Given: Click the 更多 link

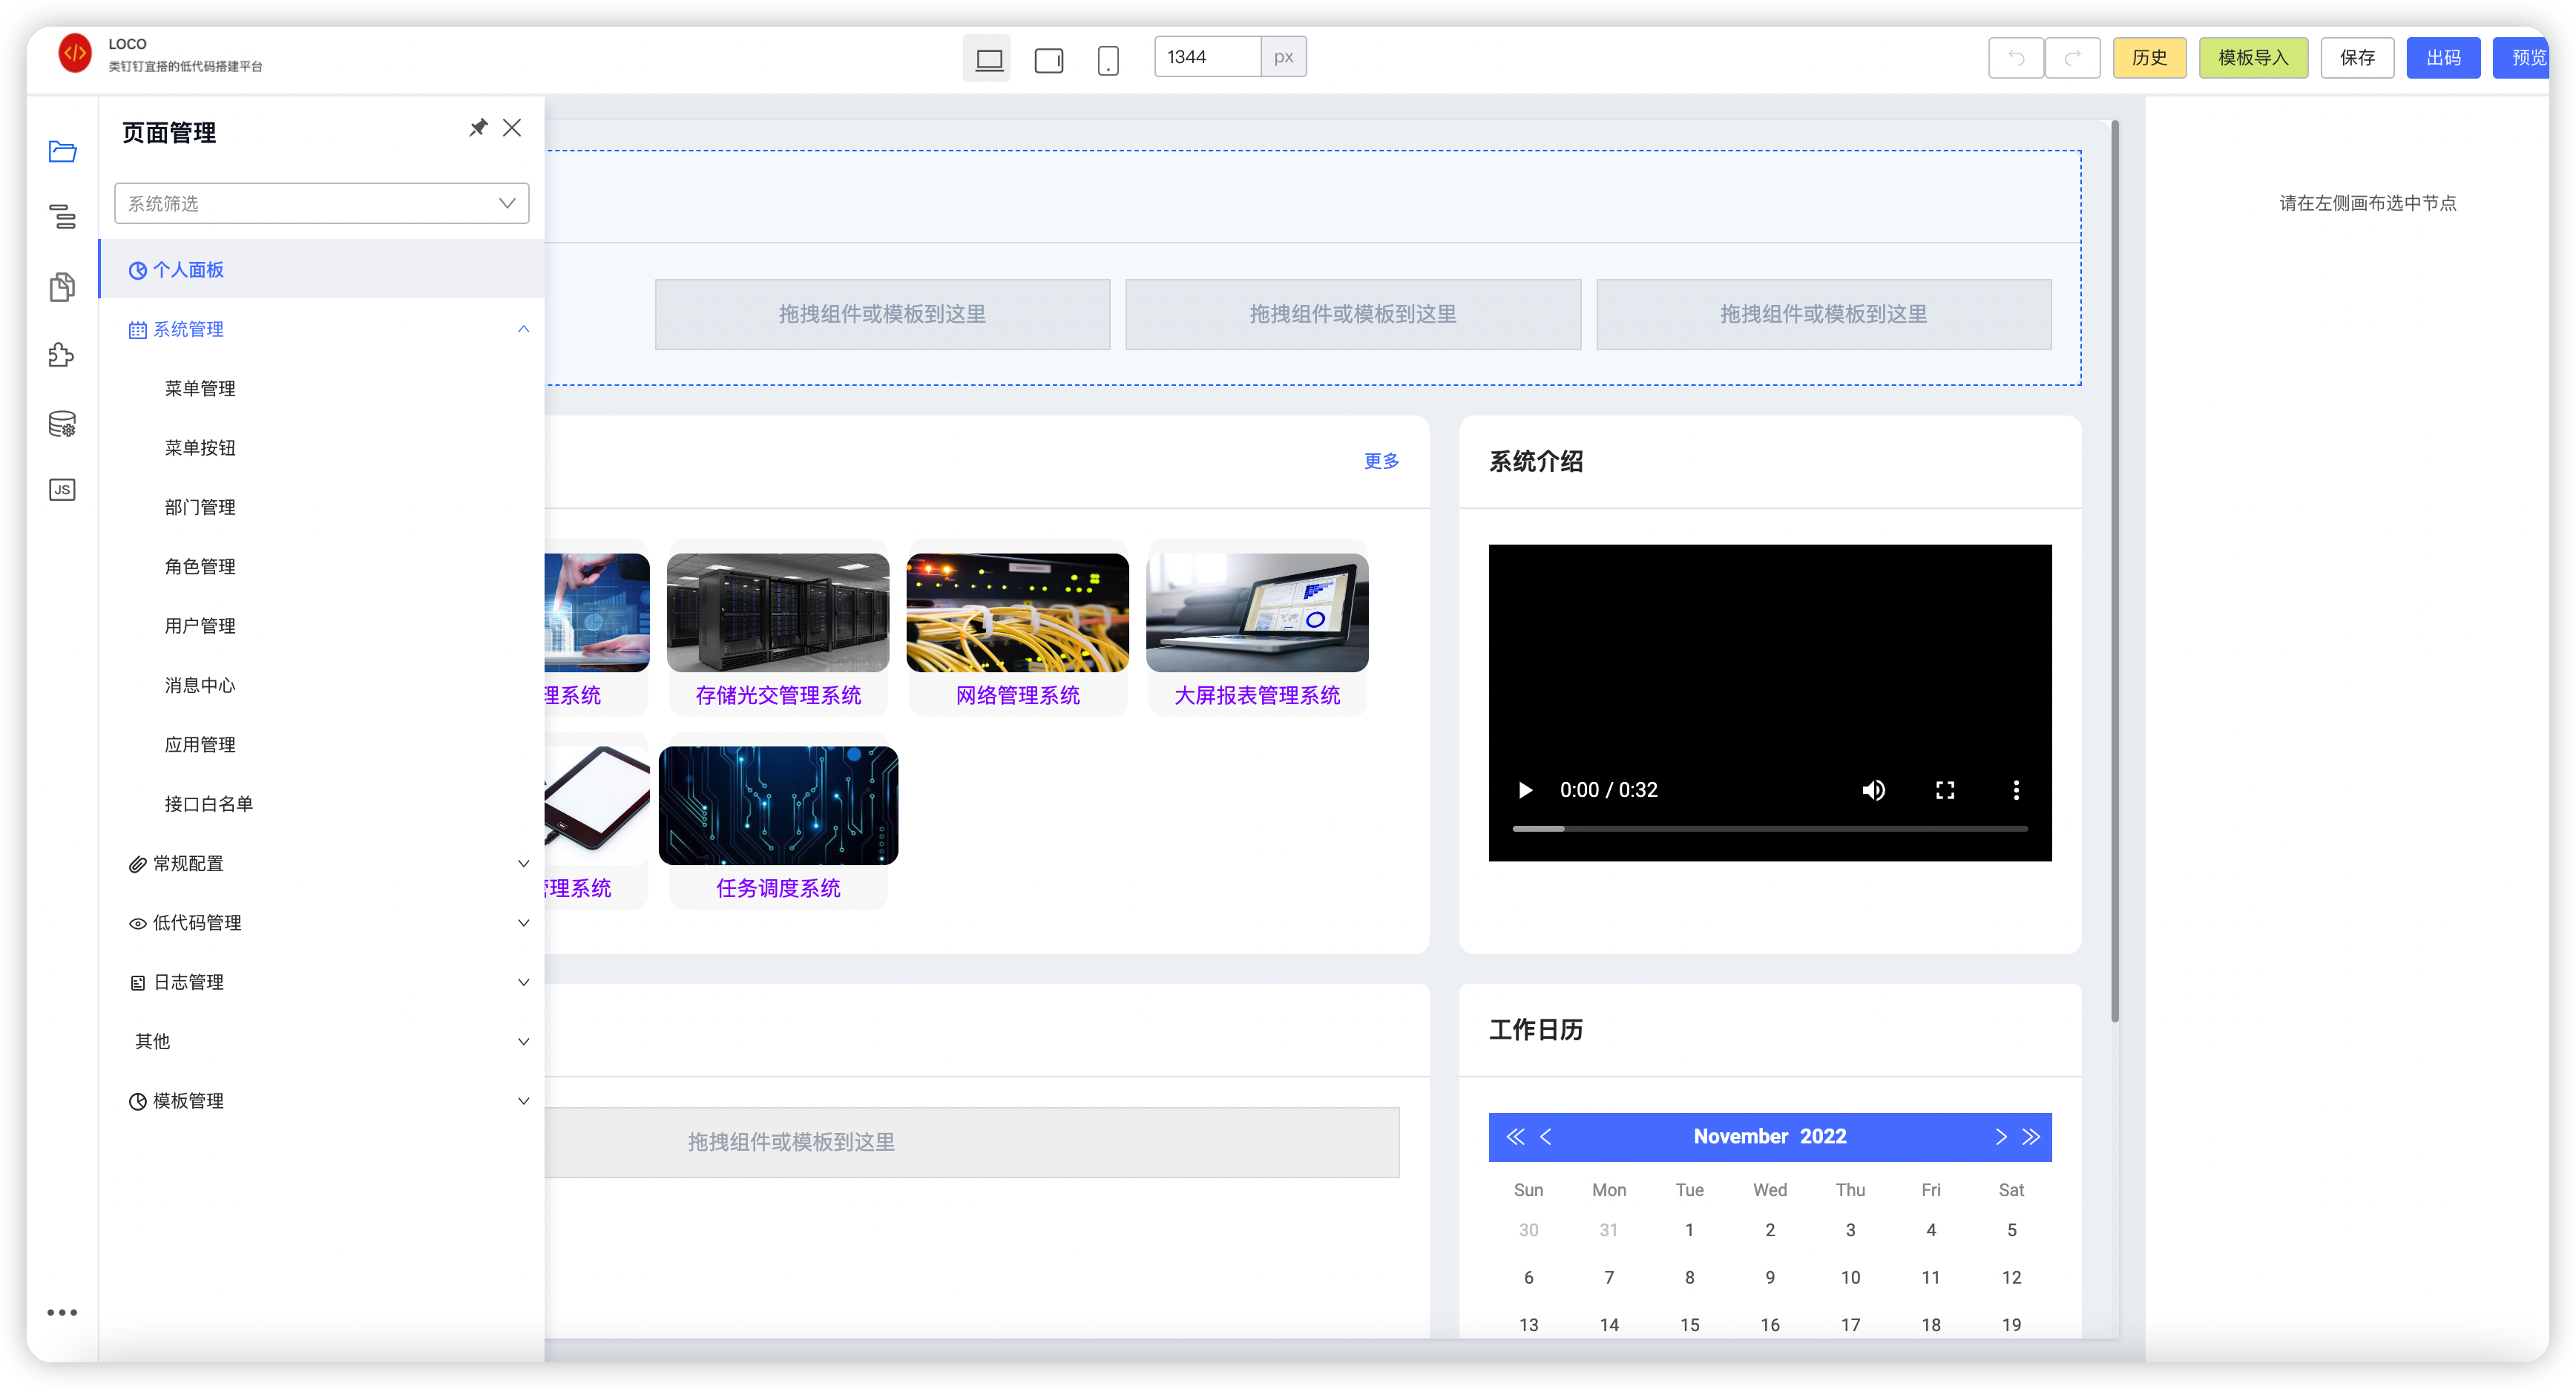Looking at the screenshot, I should pos(1381,461).
